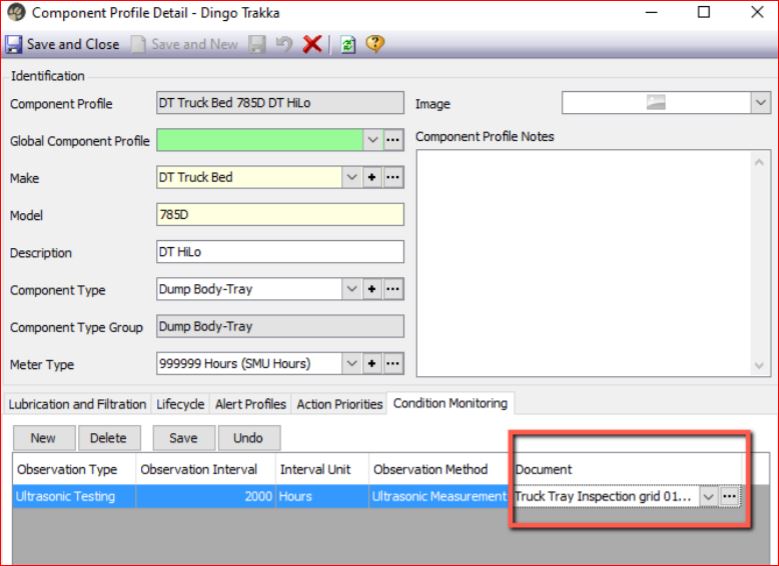Image resolution: width=779 pixels, height=566 pixels.
Task: Add new Meter Type with plus icon
Action: (373, 364)
